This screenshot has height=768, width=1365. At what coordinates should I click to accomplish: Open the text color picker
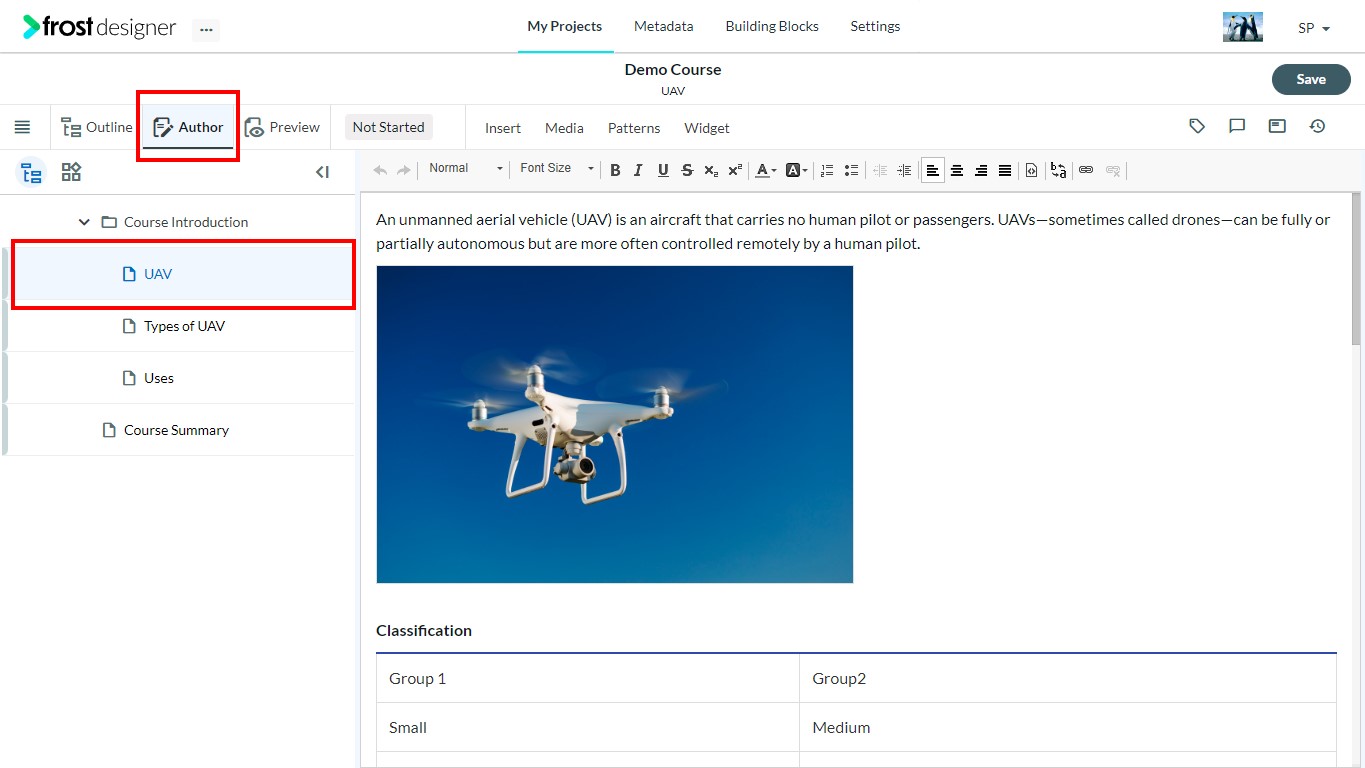(765, 170)
